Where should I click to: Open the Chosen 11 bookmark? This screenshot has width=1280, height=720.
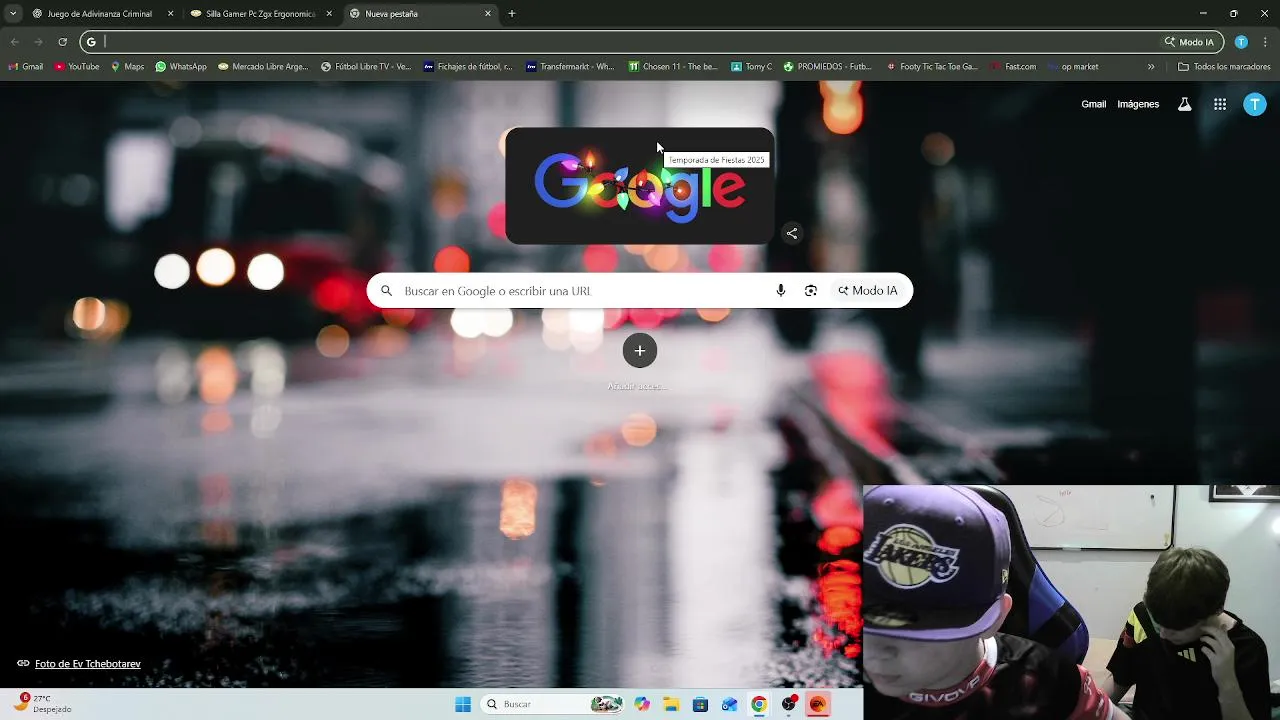click(x=673, y=67)
